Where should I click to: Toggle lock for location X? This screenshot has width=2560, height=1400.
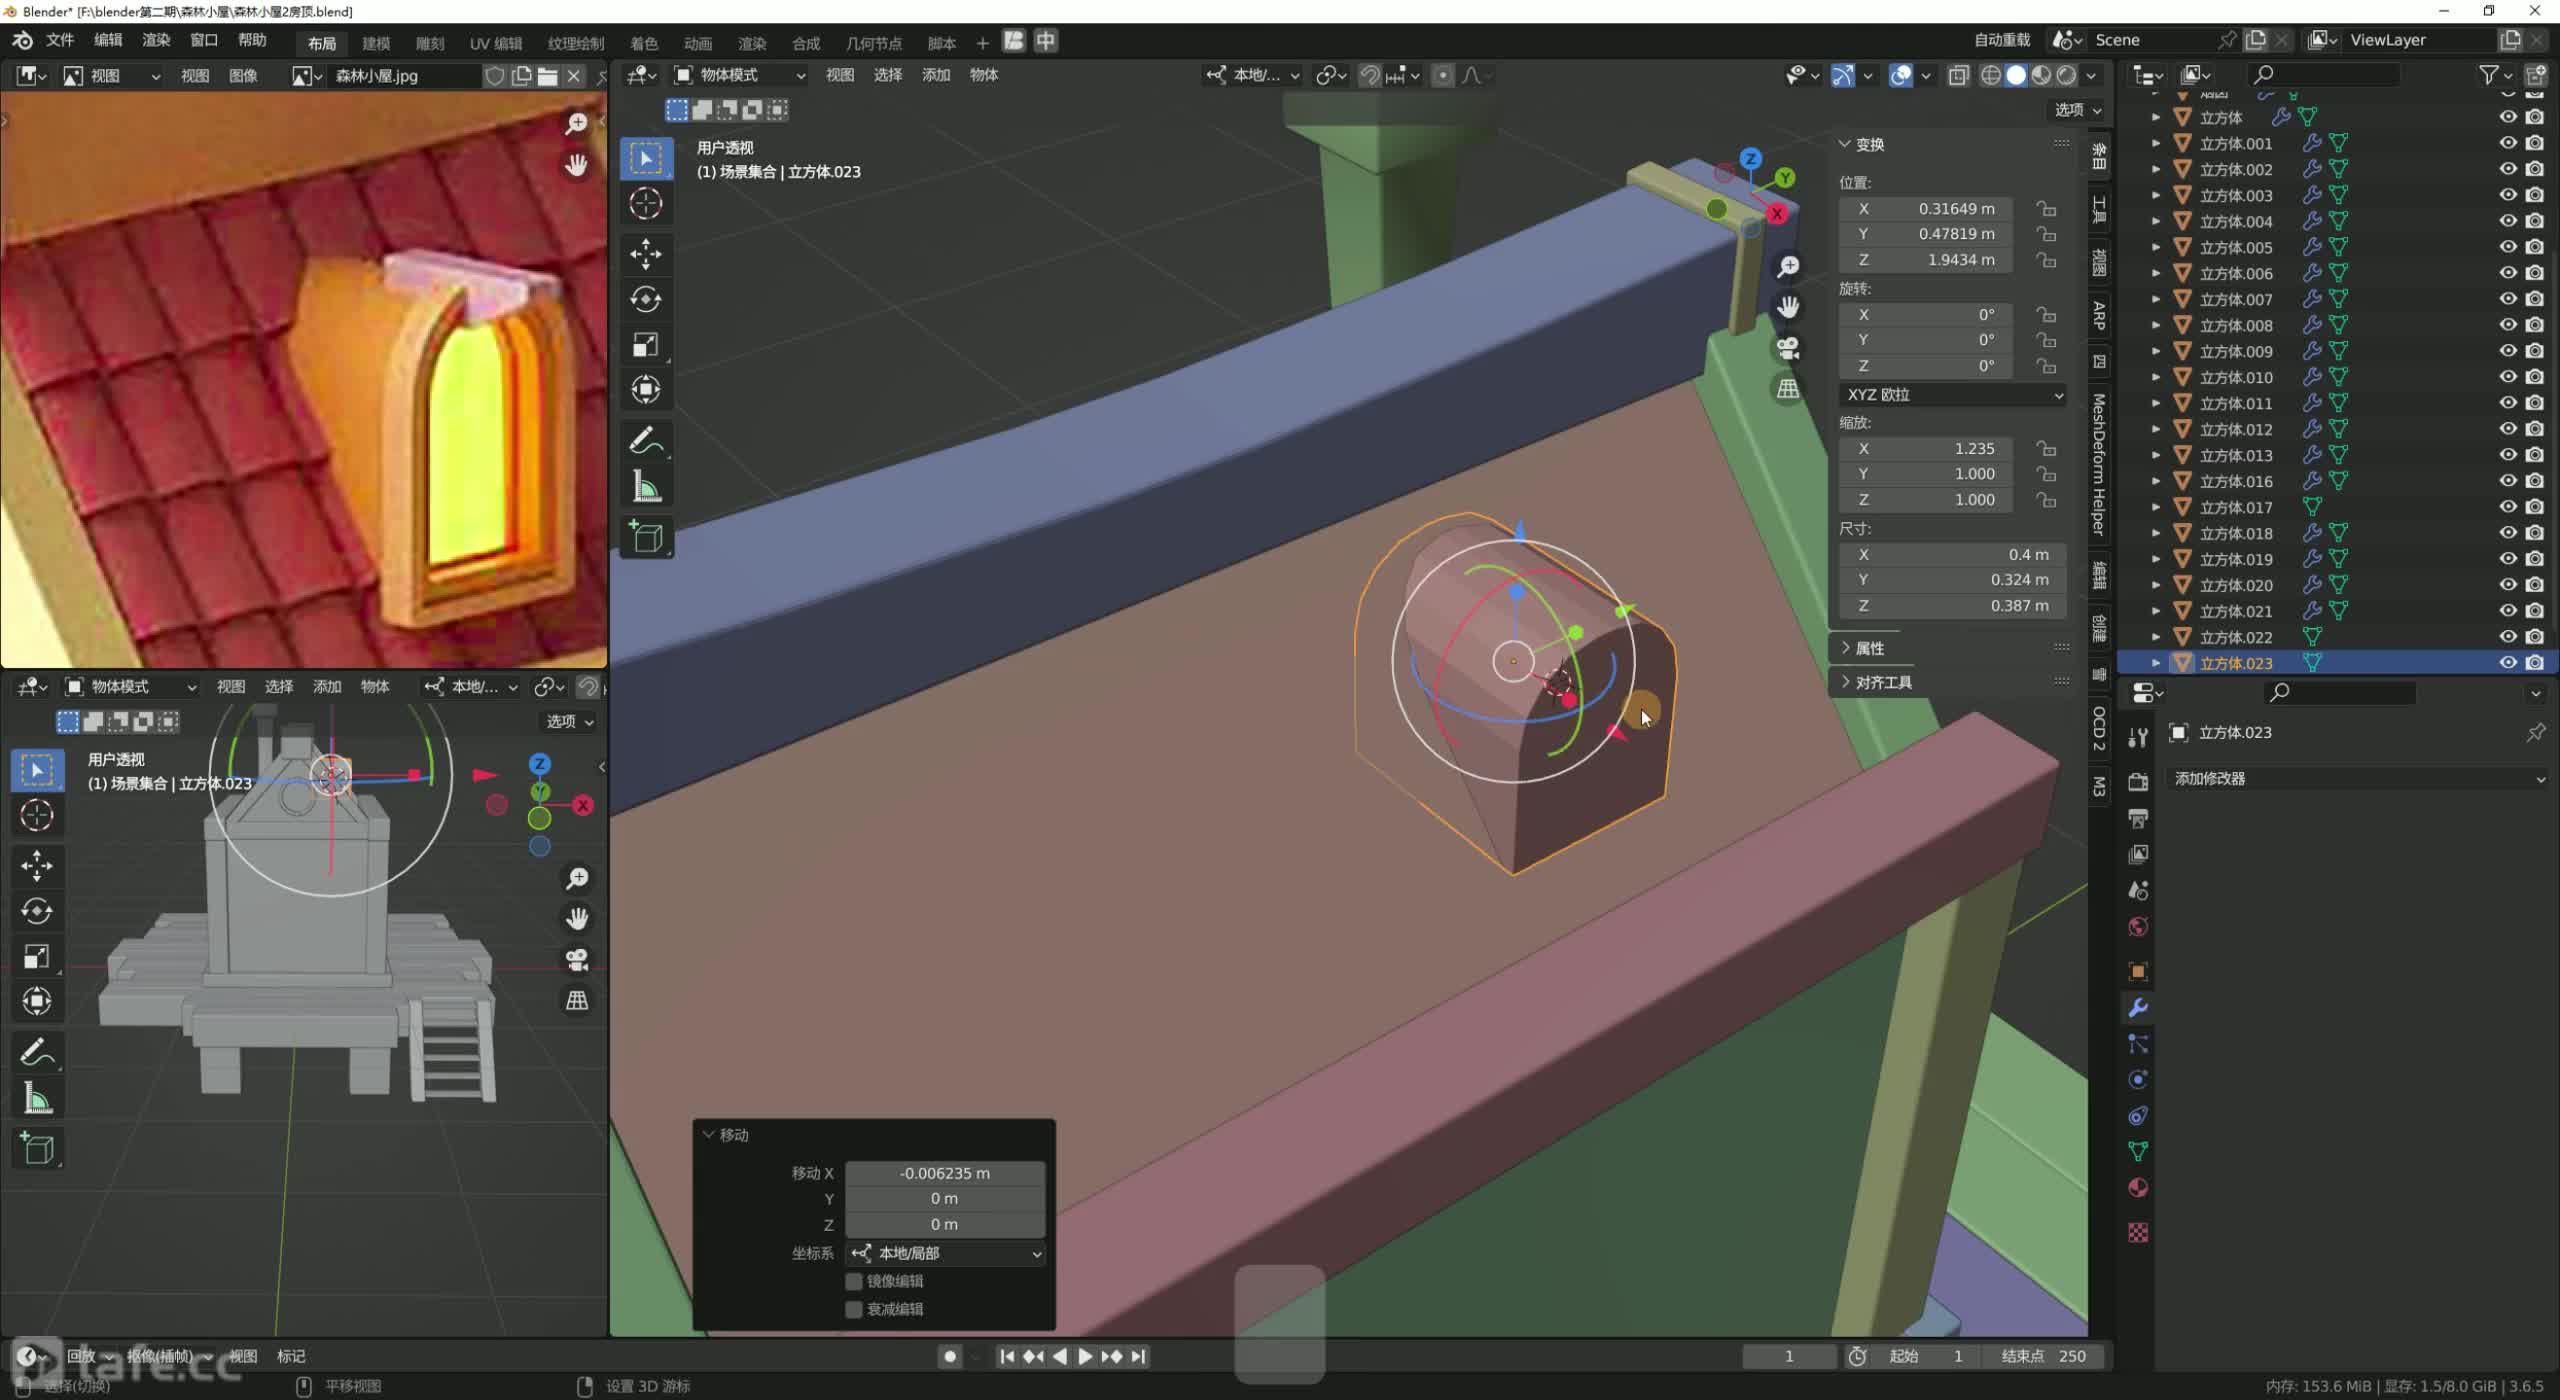(2047, 208)
